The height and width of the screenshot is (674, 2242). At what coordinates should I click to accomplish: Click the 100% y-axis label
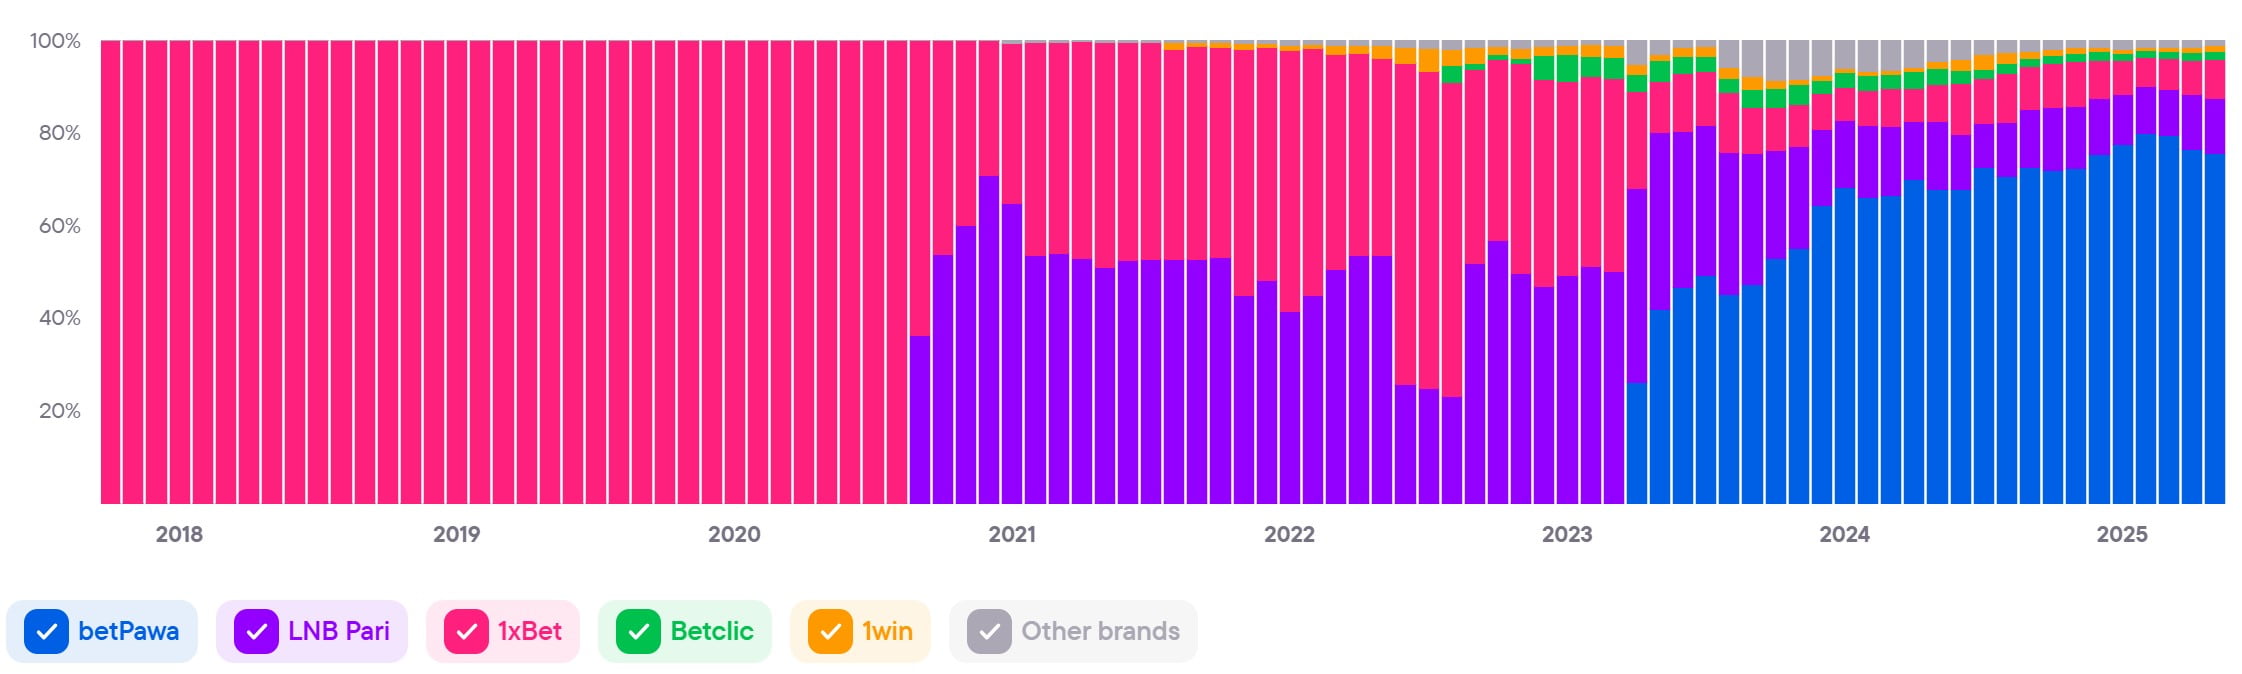55,41
